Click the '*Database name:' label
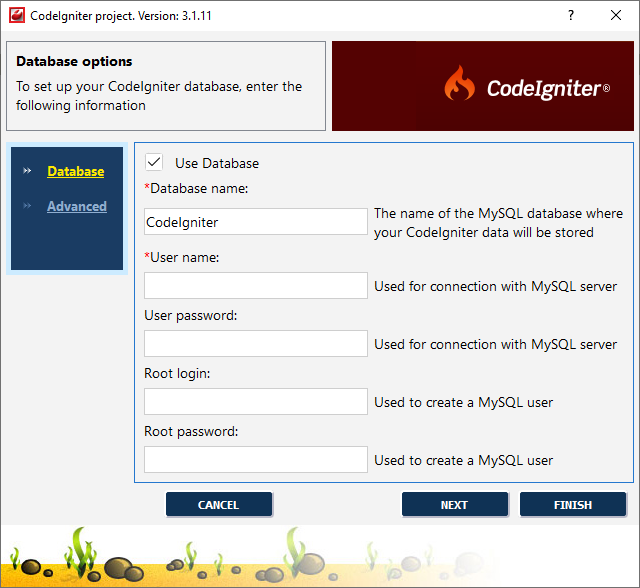Viewport: 640px width, 588px height. (x=196, y=189)
